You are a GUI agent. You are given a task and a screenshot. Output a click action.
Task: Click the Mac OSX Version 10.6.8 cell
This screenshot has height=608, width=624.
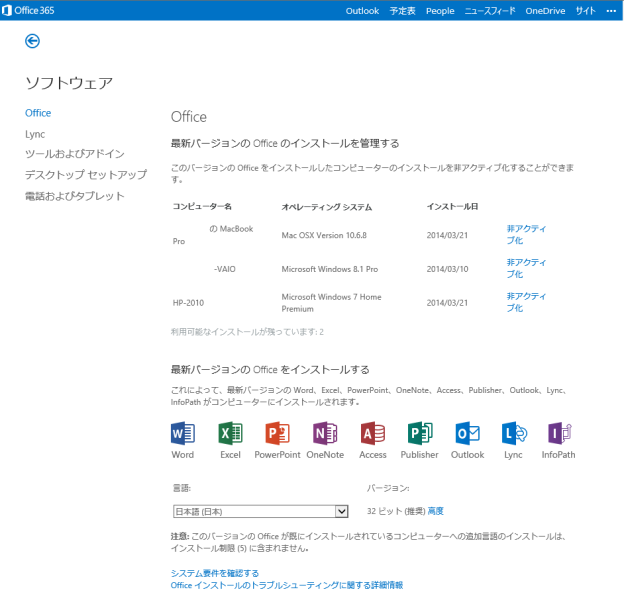[324, 235]
